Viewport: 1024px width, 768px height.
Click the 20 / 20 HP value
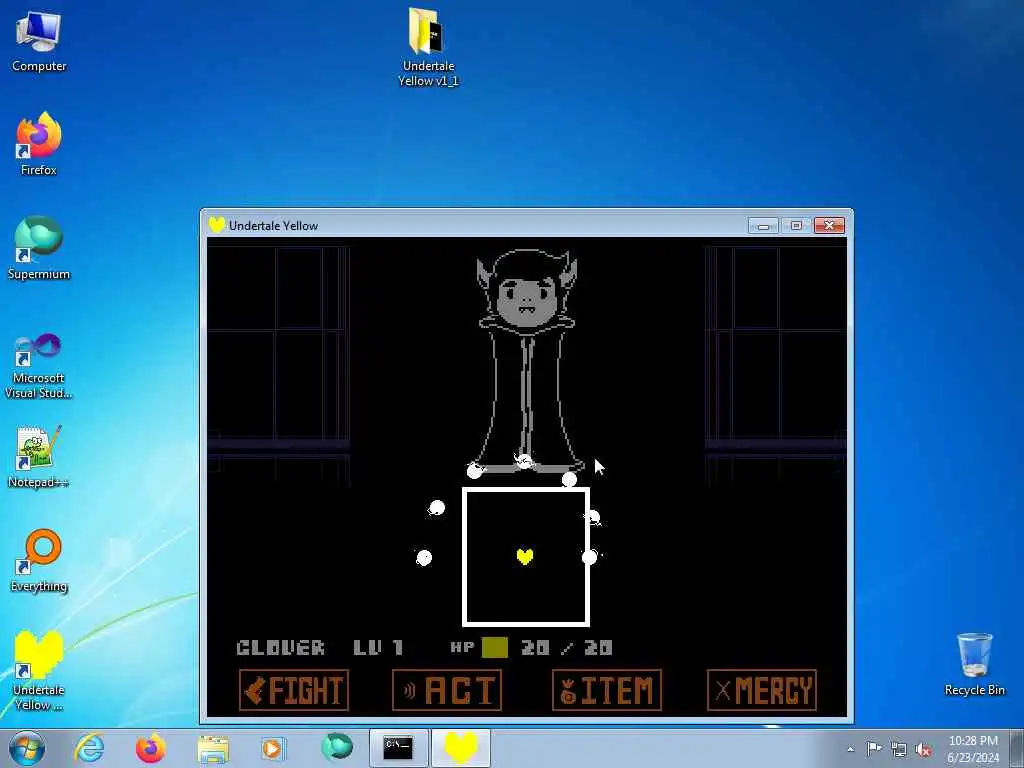click(x=567, y=647)
